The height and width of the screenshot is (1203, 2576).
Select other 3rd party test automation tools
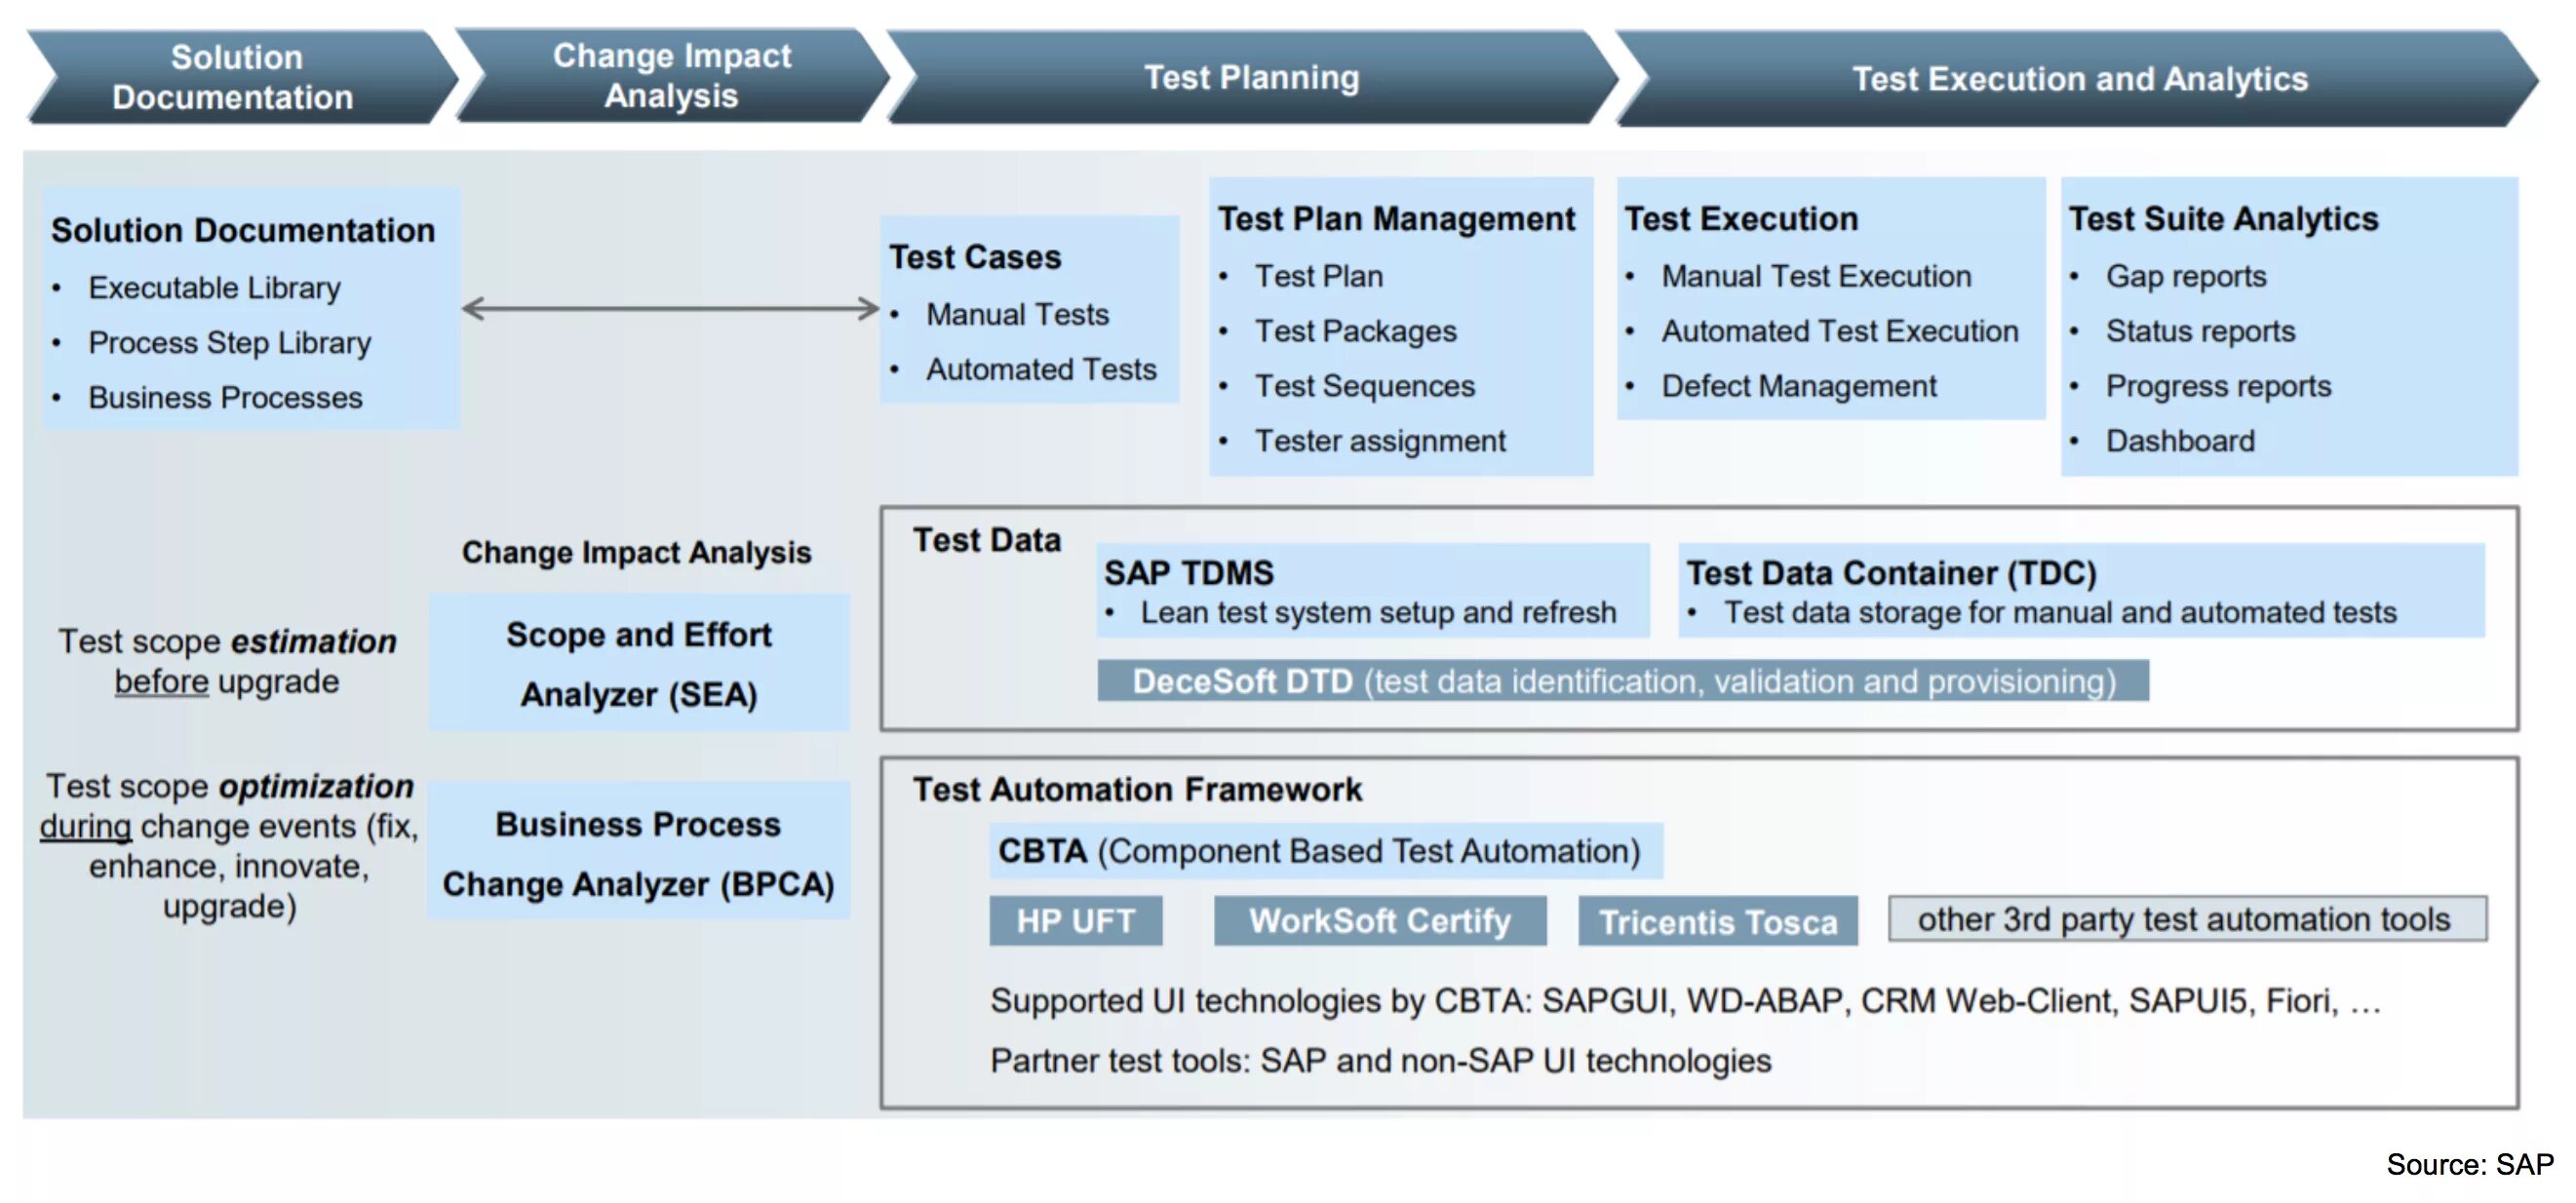pyautogui.click(x=2186, y=919)
